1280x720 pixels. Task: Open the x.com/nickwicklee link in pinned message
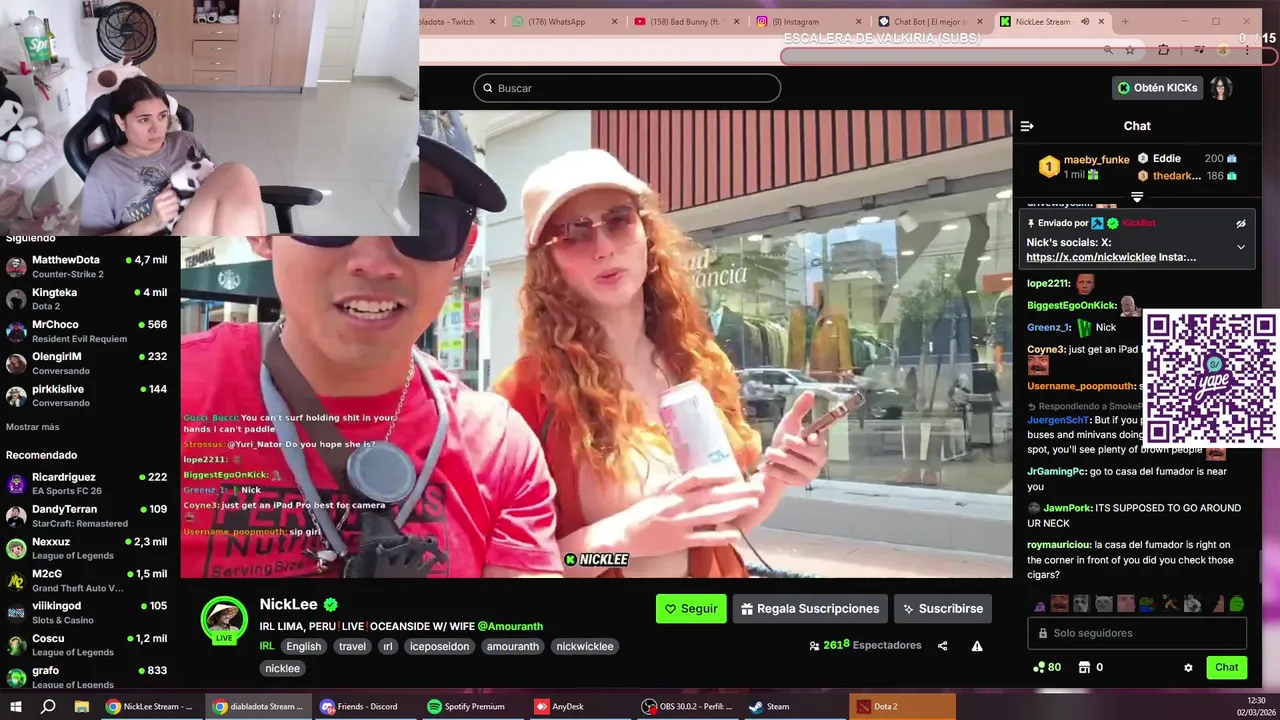tap(1090, 257)
